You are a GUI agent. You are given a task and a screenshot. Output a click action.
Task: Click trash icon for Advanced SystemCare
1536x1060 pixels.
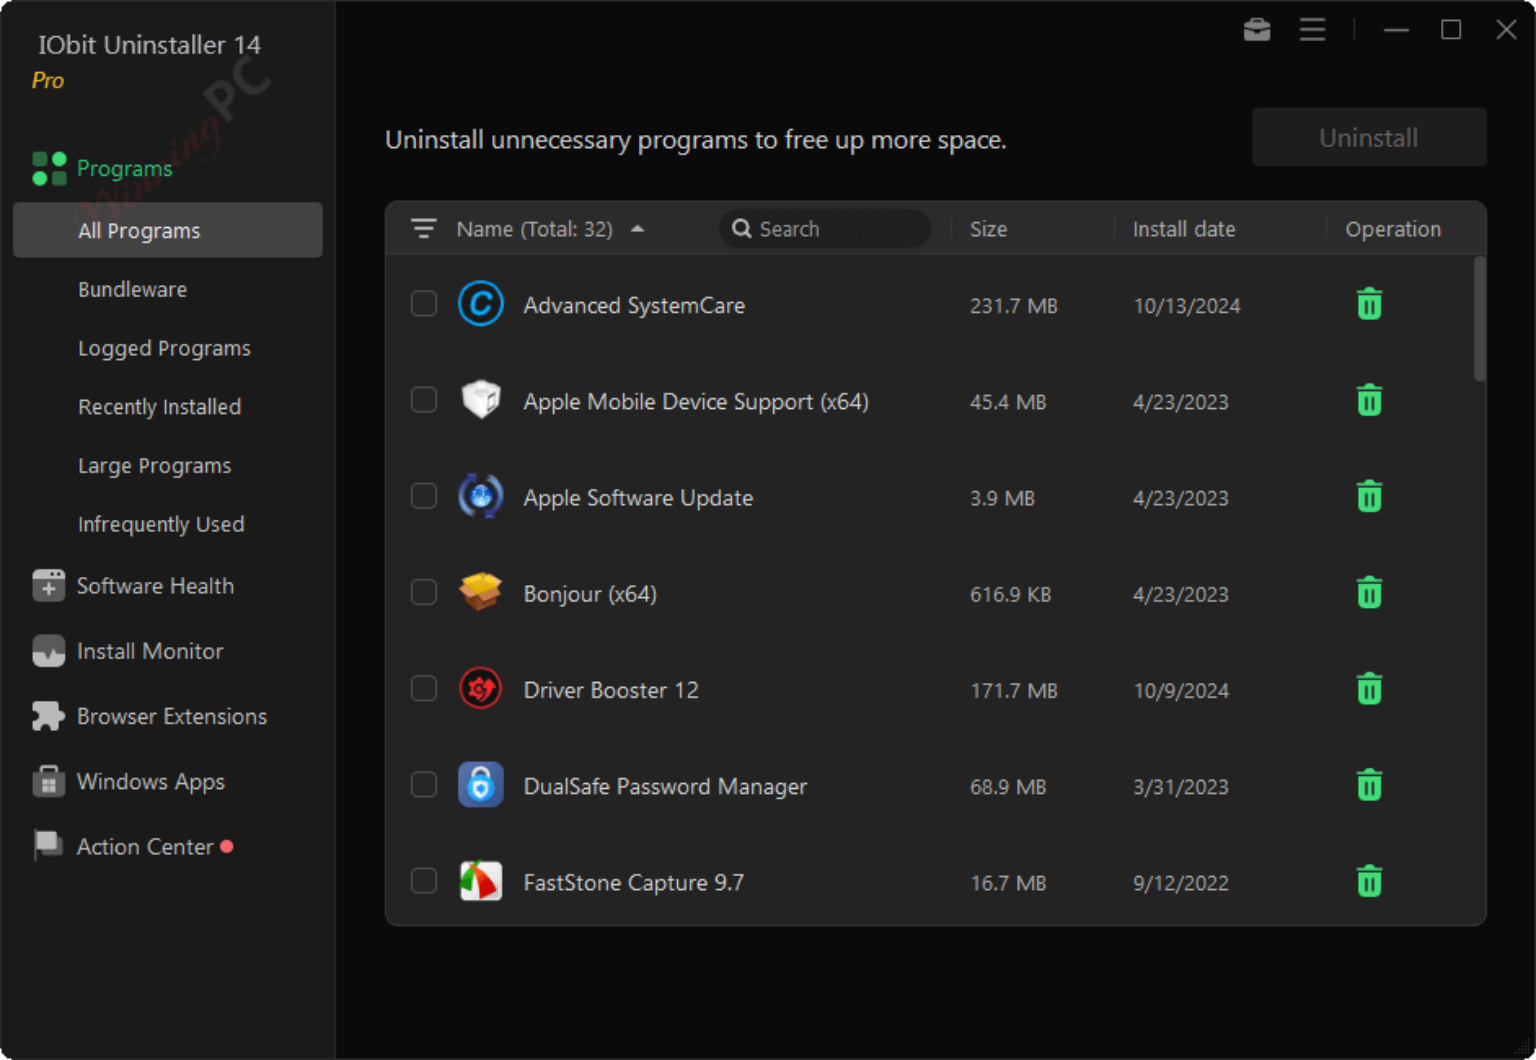click(x=1369, y=304)
